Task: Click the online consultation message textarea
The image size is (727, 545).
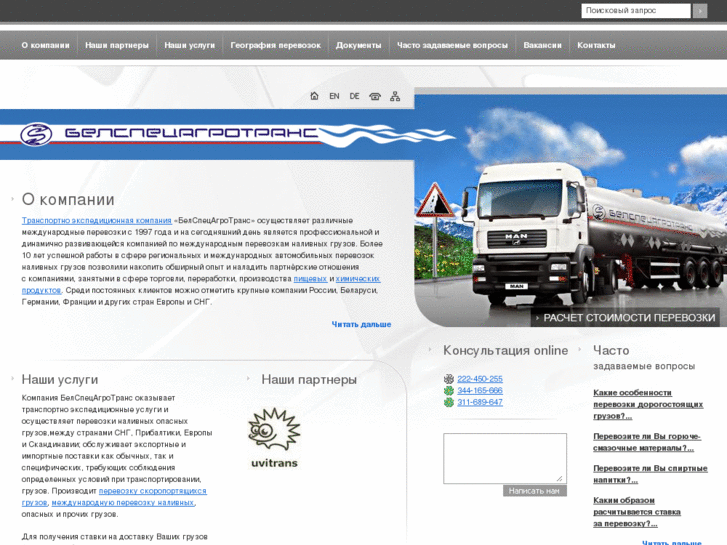Action: tap(505, 458)
